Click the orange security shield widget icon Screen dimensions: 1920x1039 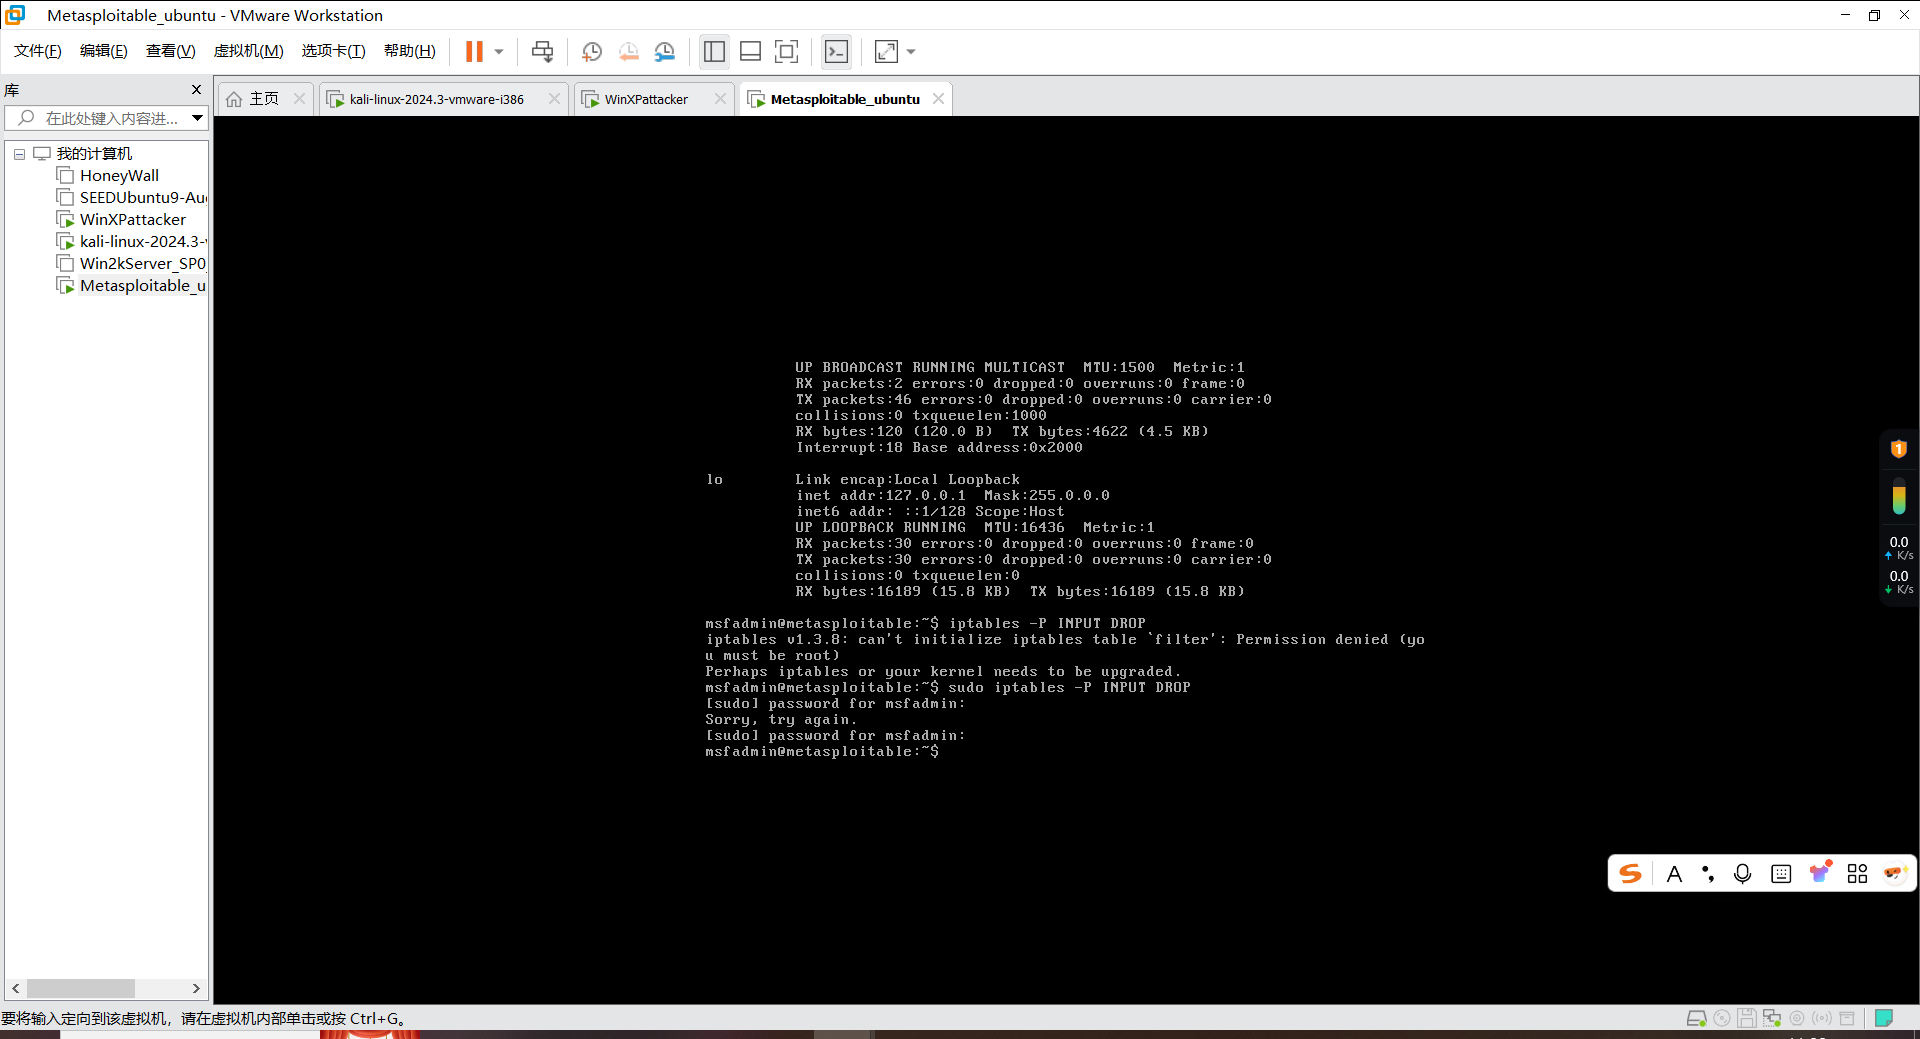point(1899,449)
